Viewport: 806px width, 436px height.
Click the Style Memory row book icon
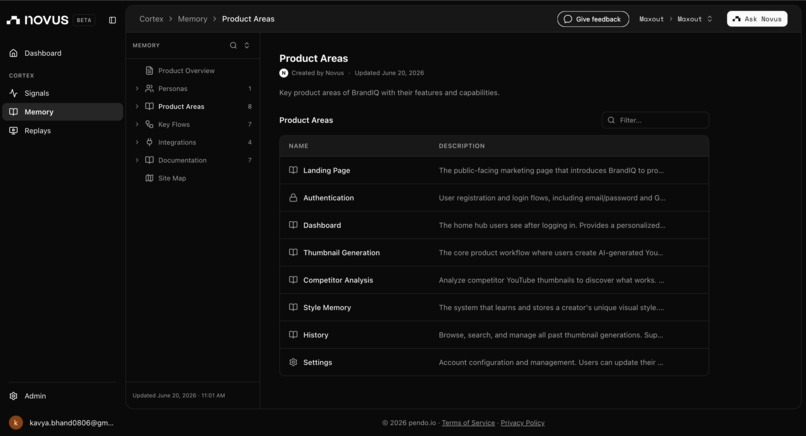point(293,307)
